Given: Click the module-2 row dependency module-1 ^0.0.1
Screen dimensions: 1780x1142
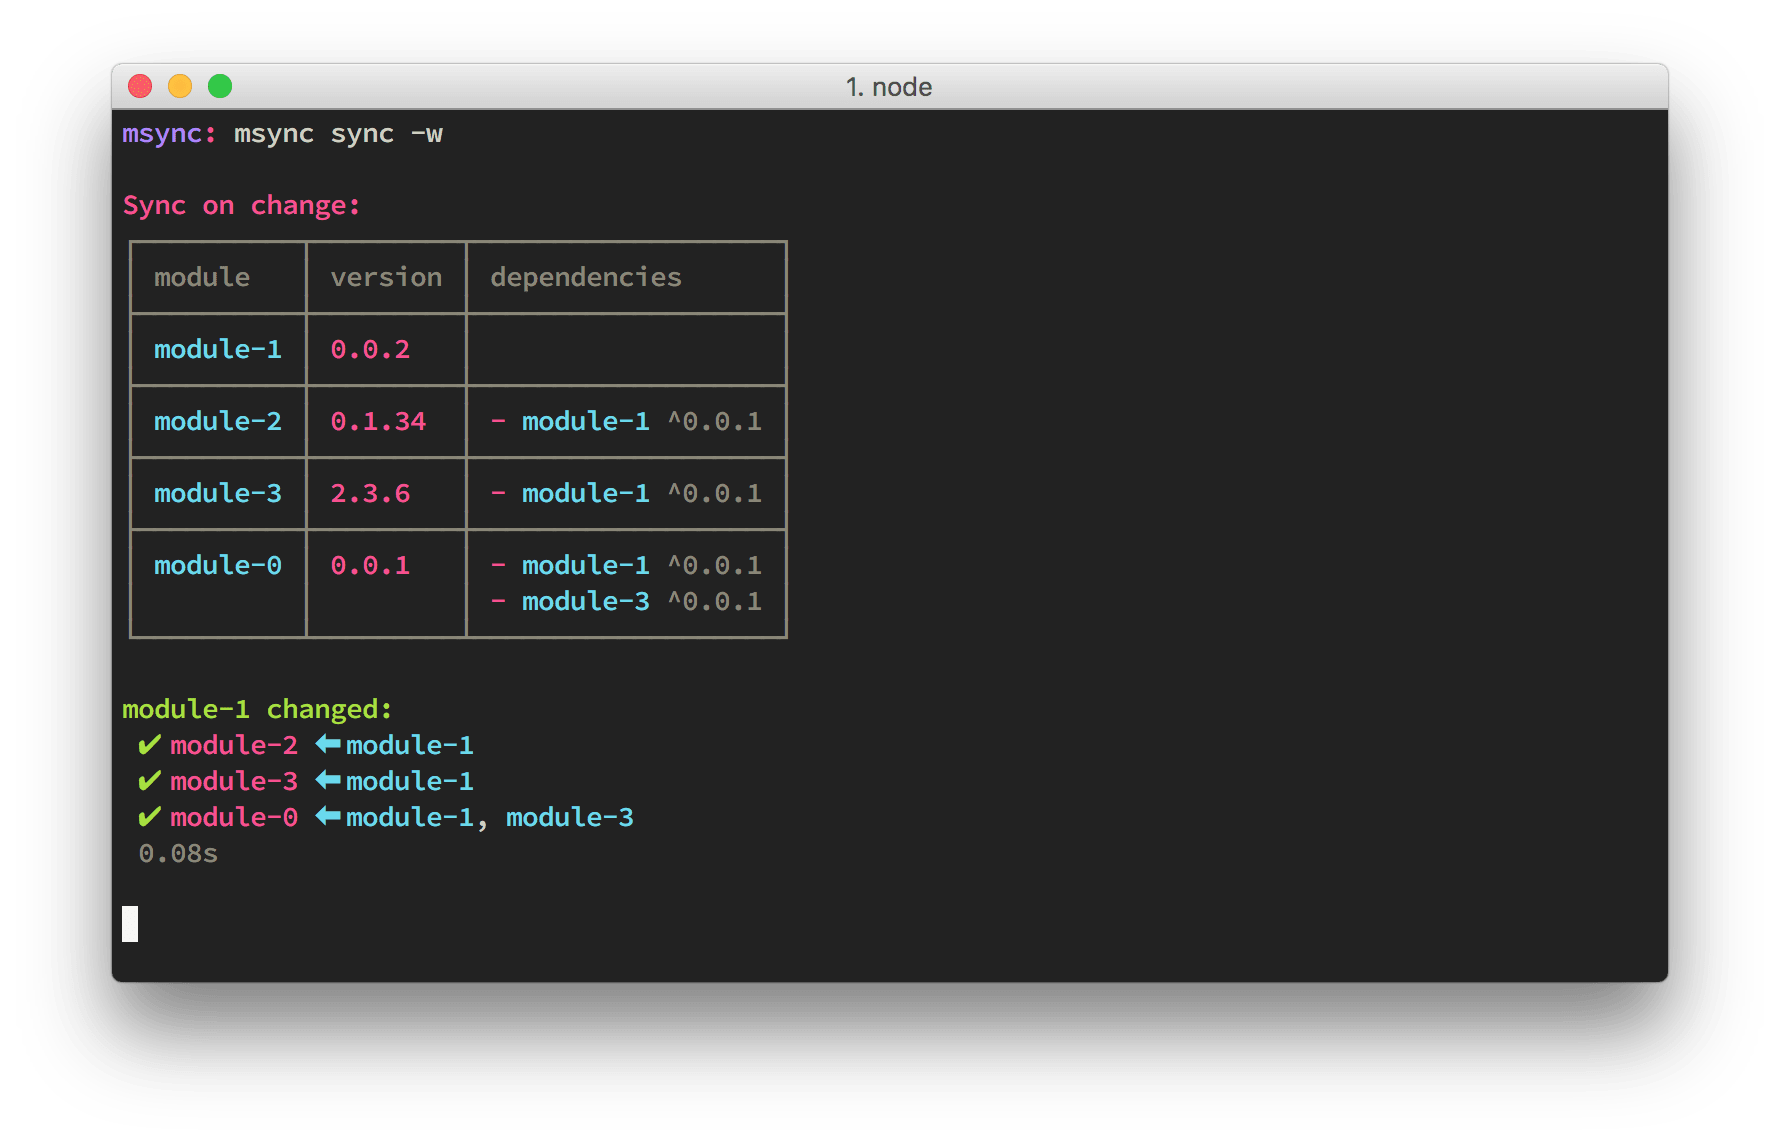Looking at the screenshot, I should click(x=626, y=421).
